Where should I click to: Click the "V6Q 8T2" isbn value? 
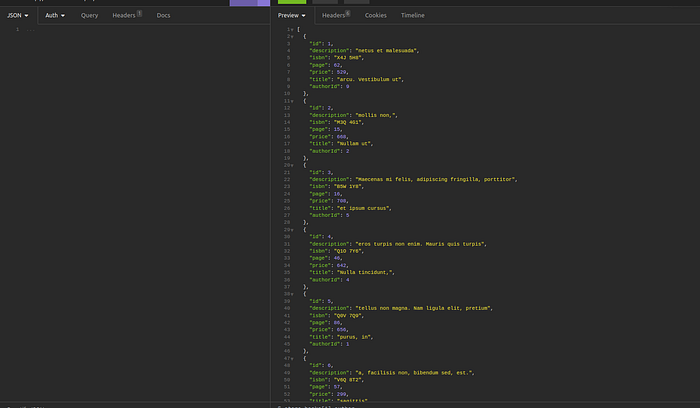point(348,380)
